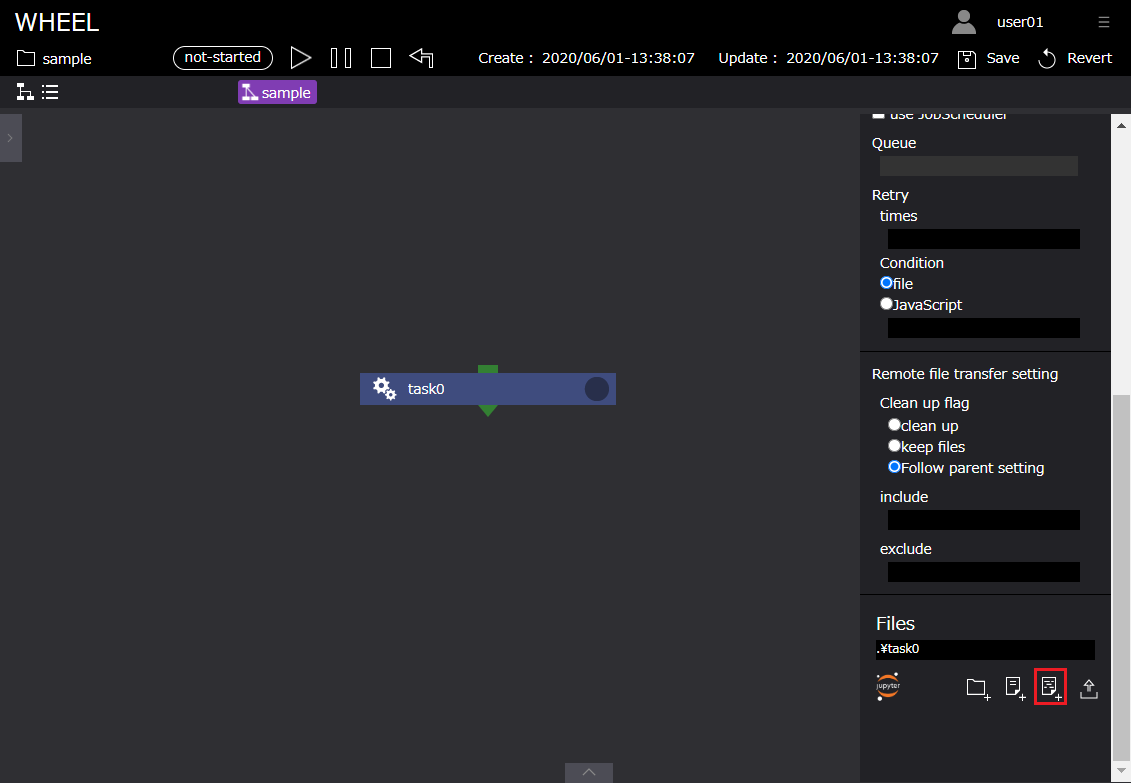
Task: Open the hamburger menu beside user01
Action: tap(1103, 22)
